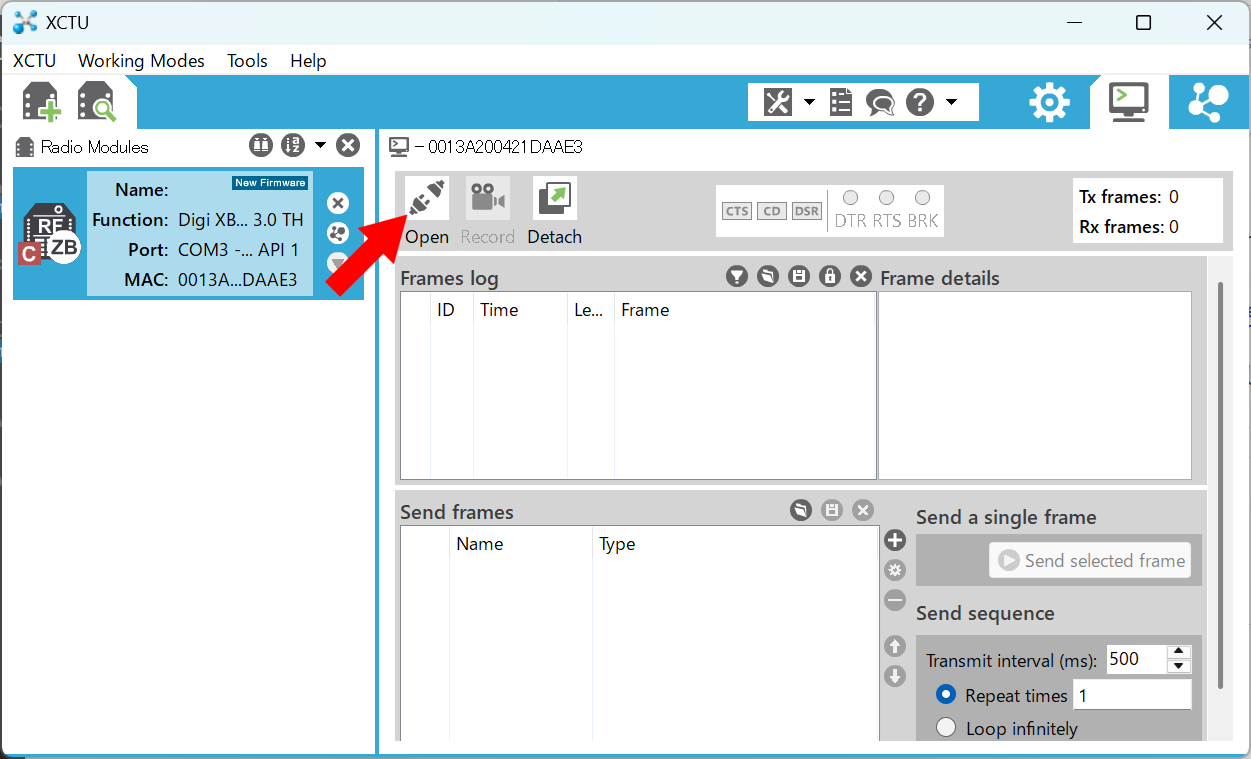Load a Send frames list file

(800, 511)
